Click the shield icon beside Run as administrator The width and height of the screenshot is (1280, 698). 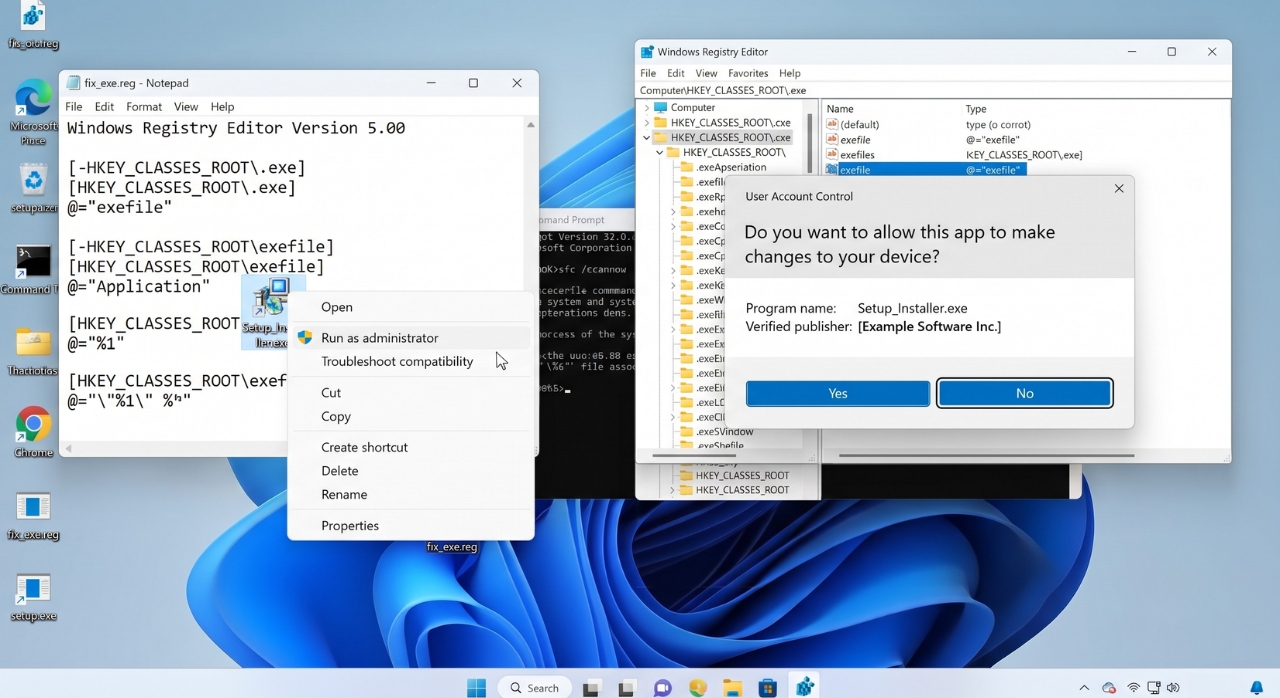tap(305, 338)
